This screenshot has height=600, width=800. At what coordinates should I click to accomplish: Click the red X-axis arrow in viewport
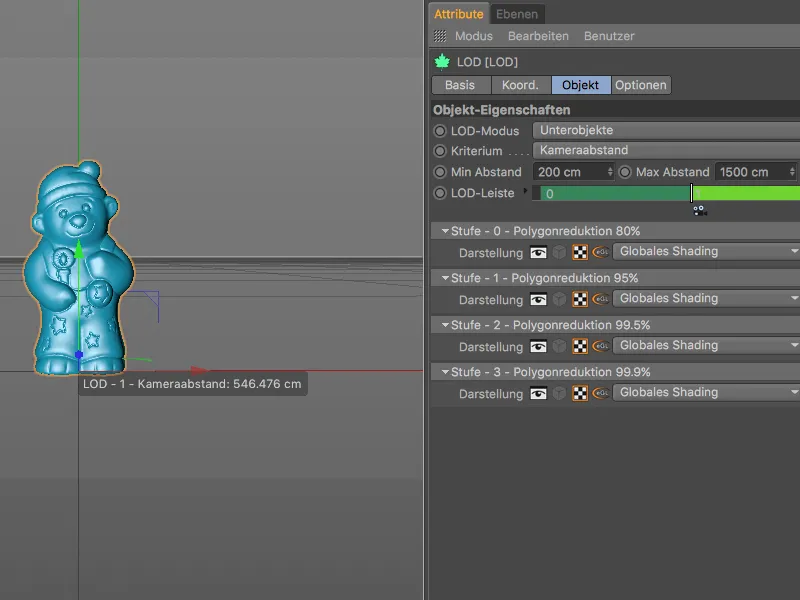pos(199,370)
